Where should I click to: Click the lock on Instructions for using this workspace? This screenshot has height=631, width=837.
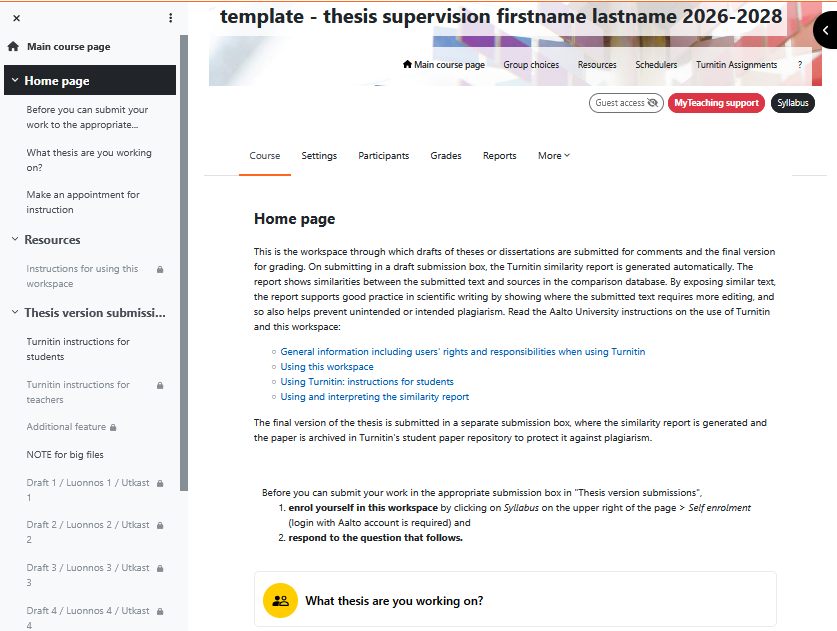(x=161, y=268)
